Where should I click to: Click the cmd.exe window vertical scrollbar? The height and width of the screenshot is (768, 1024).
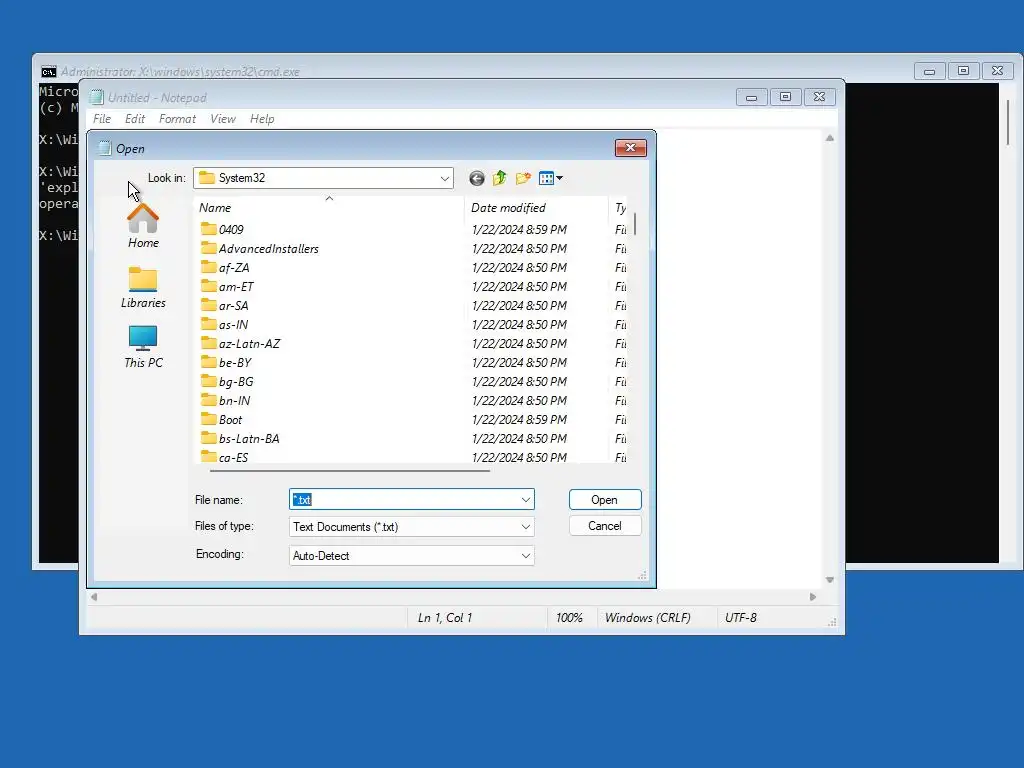click(1008, 121)
